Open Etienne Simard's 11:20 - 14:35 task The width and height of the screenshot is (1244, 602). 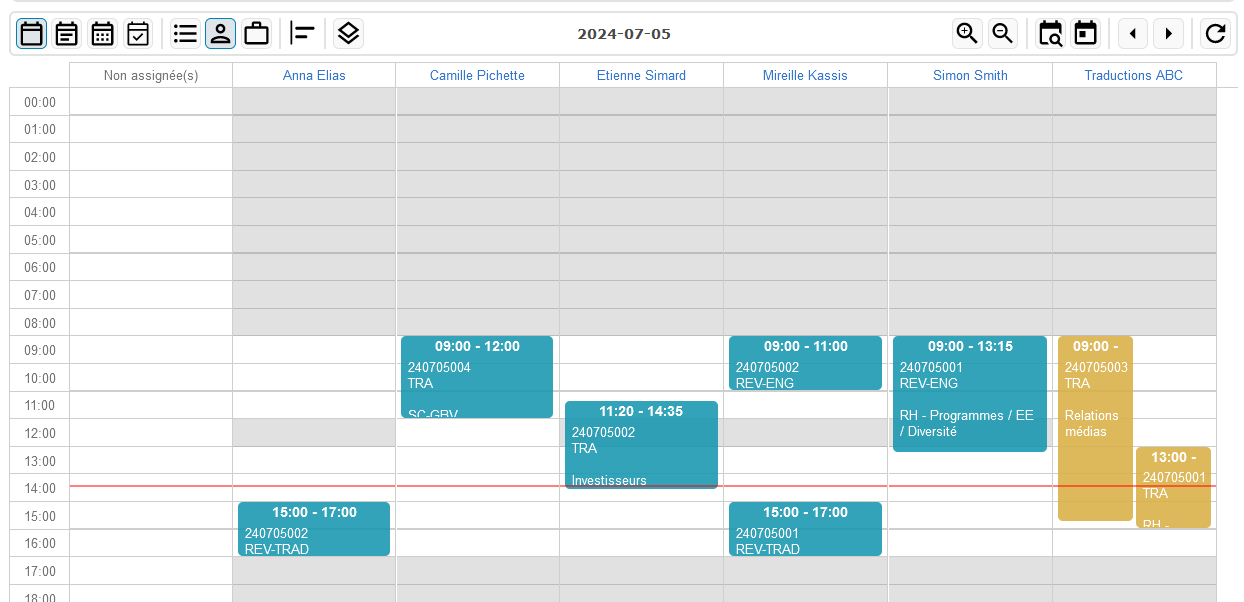point(641,445)
